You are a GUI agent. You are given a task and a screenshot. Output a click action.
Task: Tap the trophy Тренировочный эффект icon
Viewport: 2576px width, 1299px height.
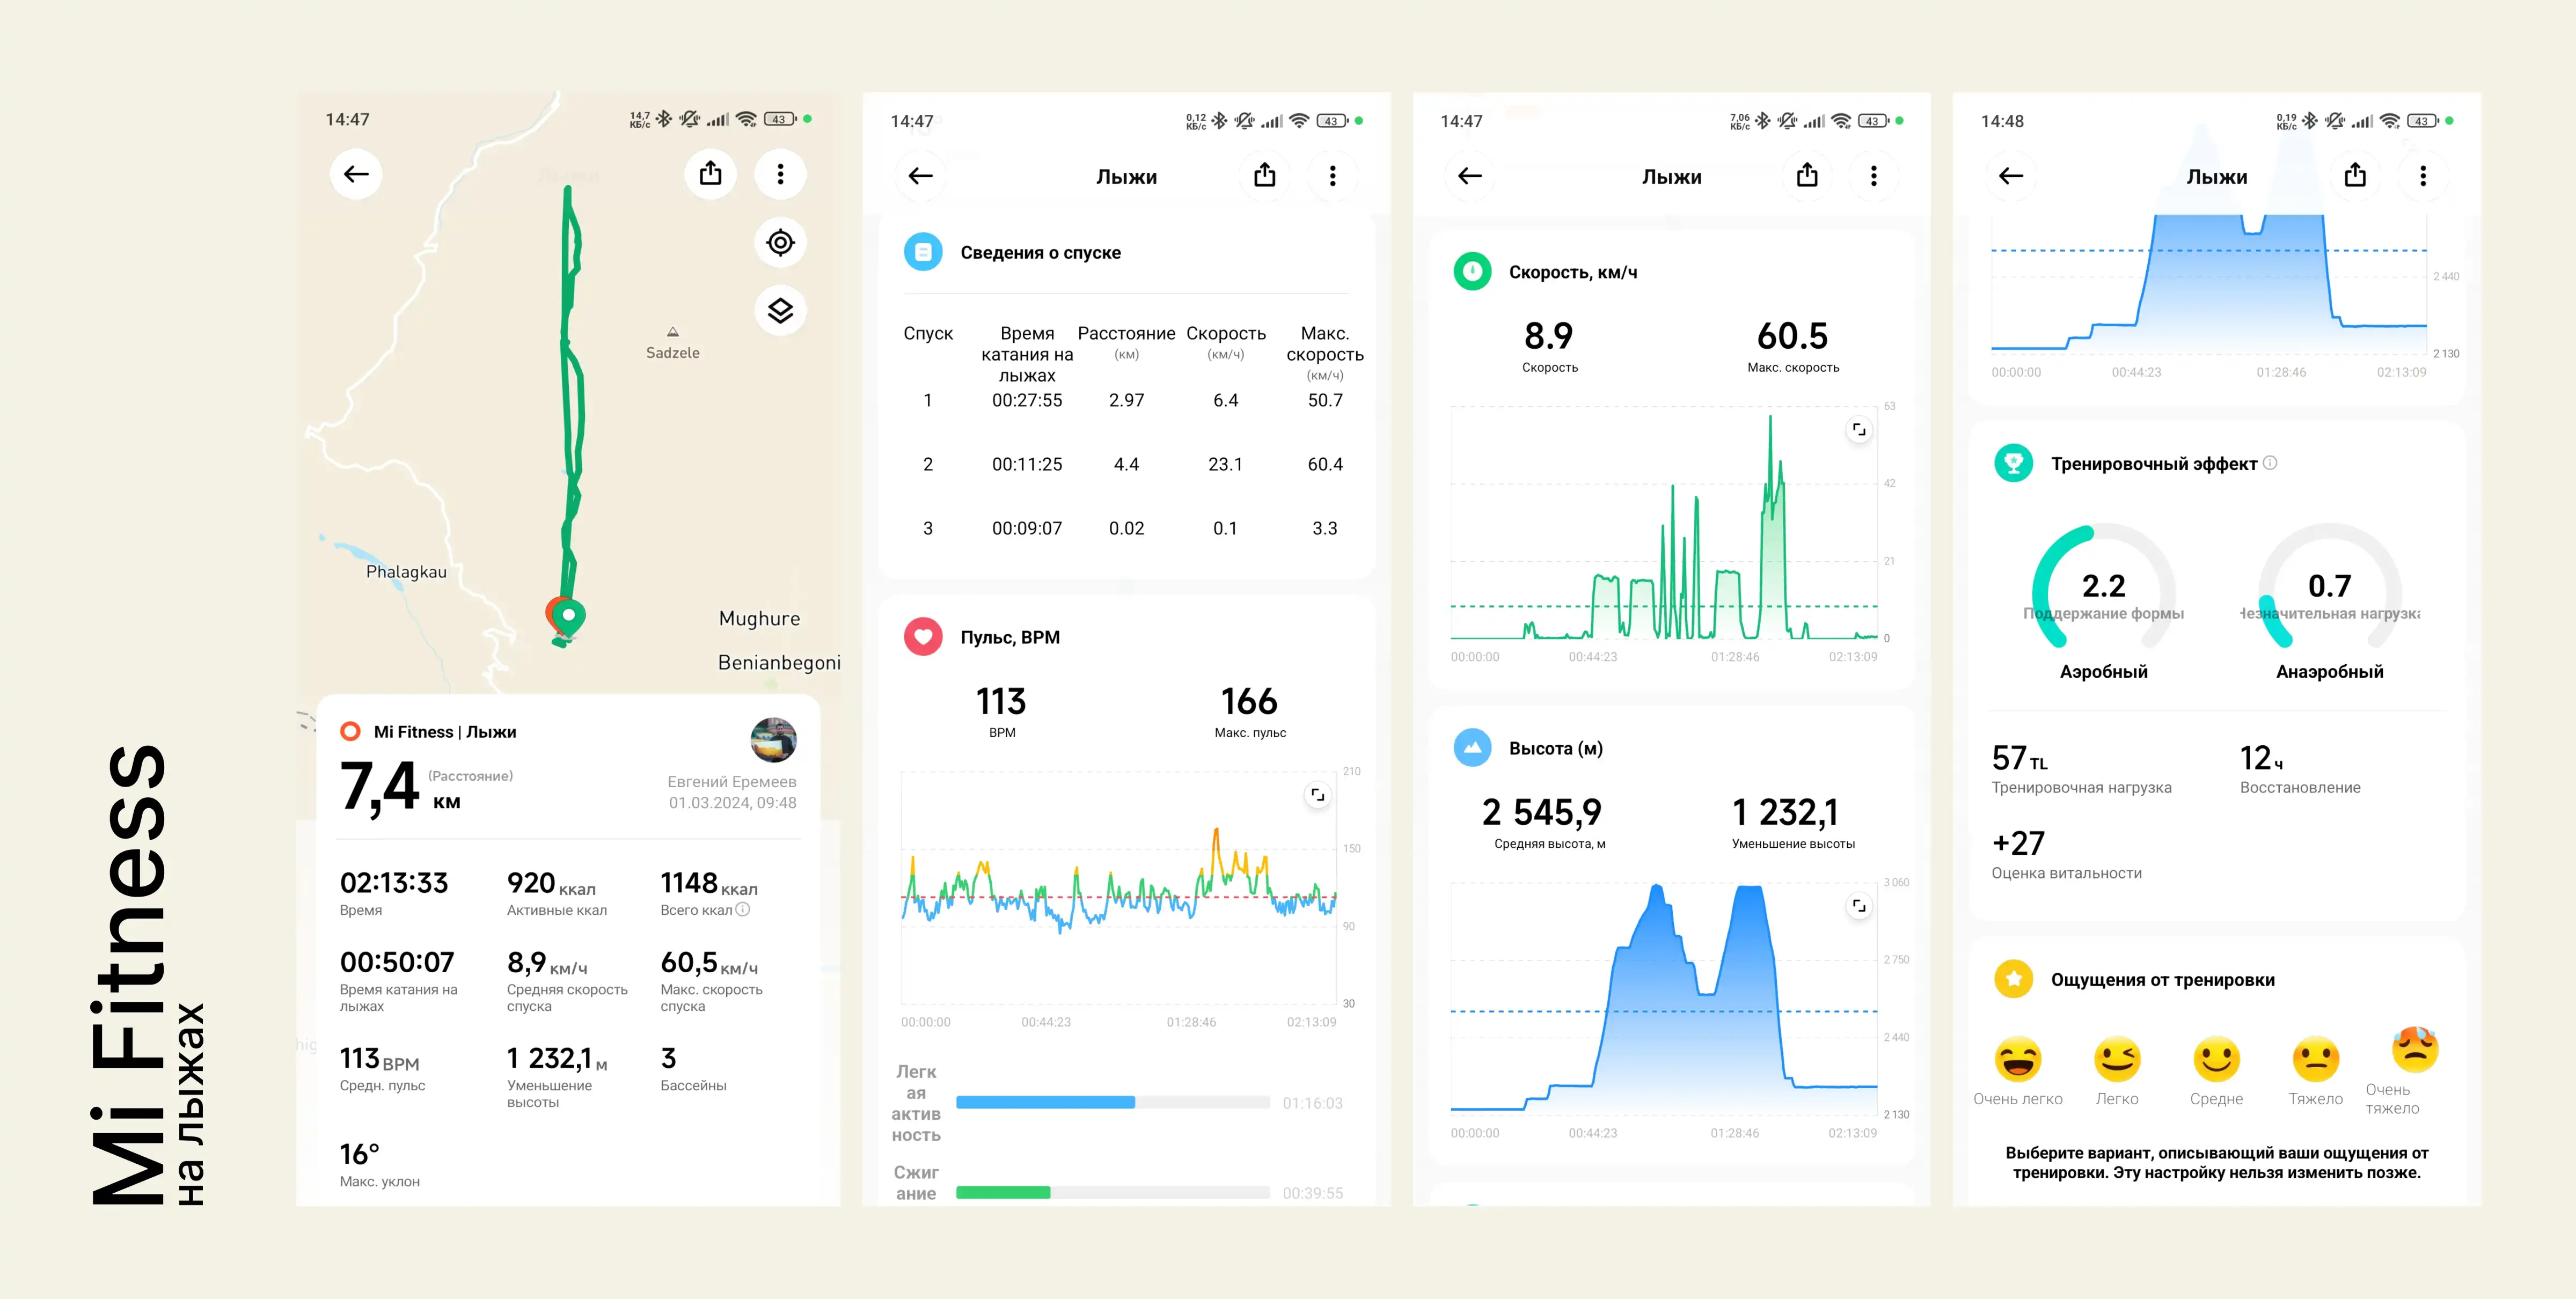tap(2013, 463)
